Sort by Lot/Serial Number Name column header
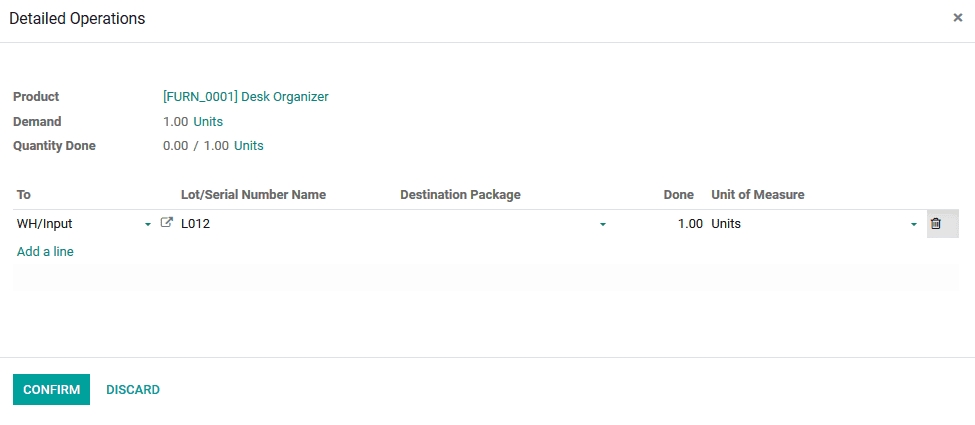975x425 pixels. click(x=253, y=195)
